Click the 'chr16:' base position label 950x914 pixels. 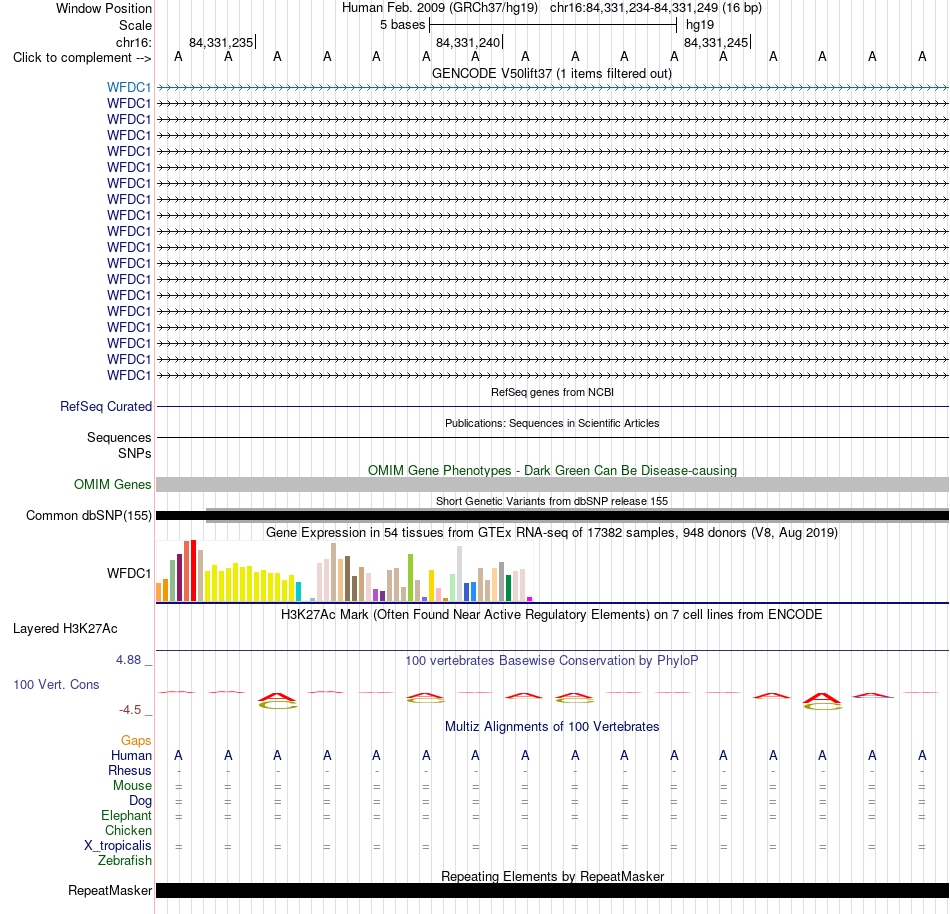click(133, 42)
